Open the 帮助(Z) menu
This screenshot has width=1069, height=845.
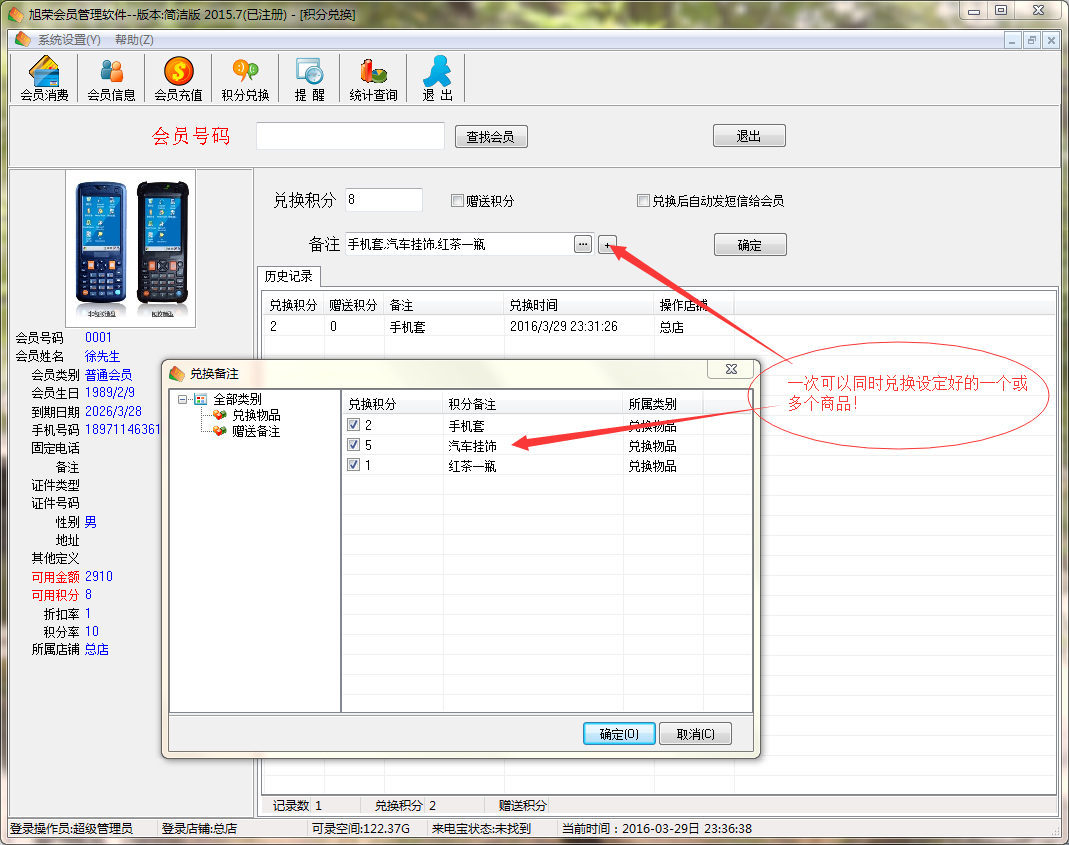[x=134, y=40]
